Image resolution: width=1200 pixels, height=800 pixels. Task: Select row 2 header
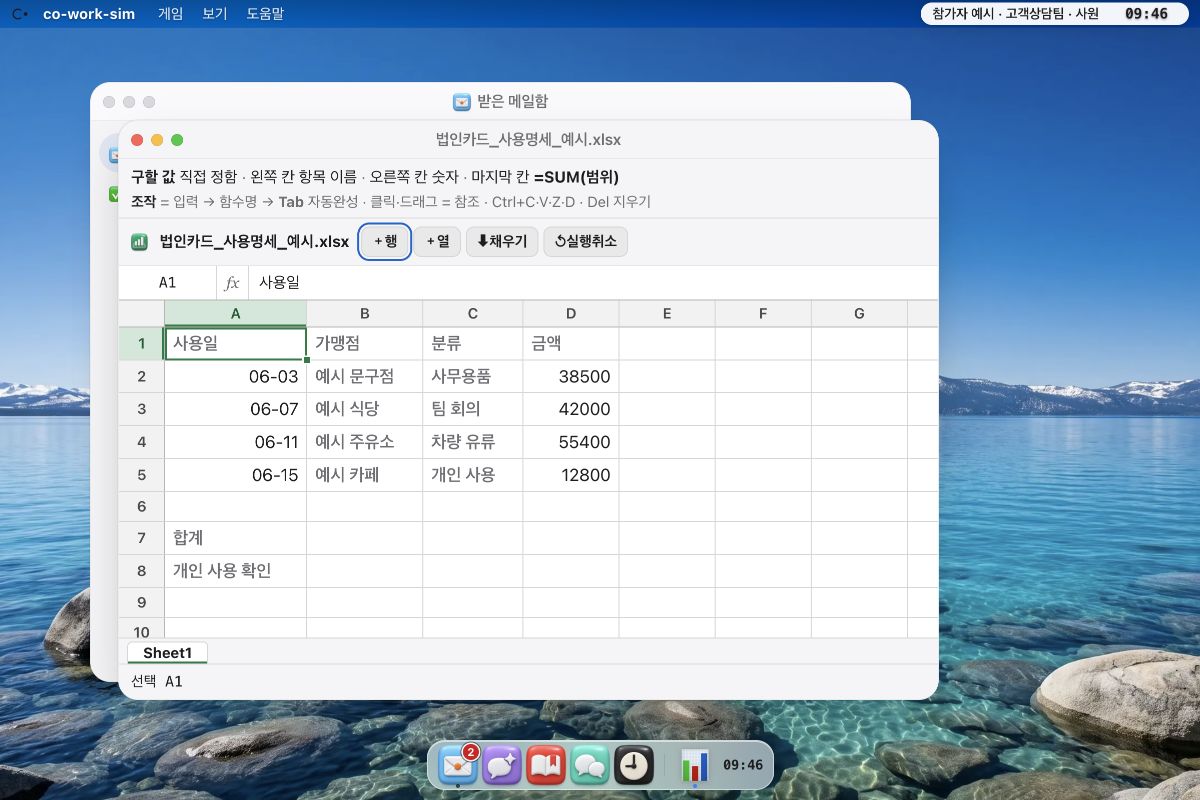(141, 377)
